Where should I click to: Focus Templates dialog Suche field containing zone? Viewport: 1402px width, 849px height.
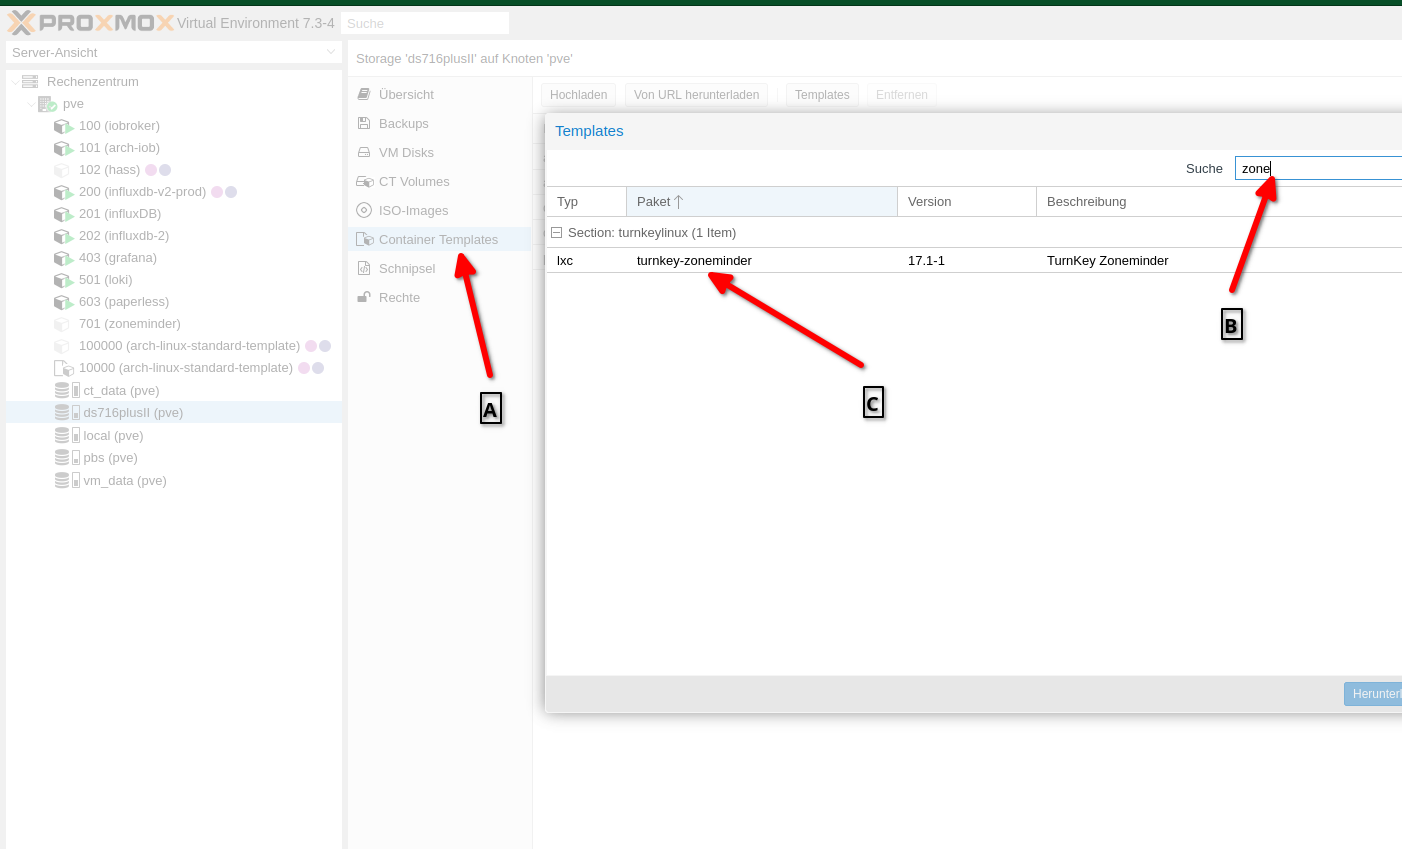coord(1318,168)
